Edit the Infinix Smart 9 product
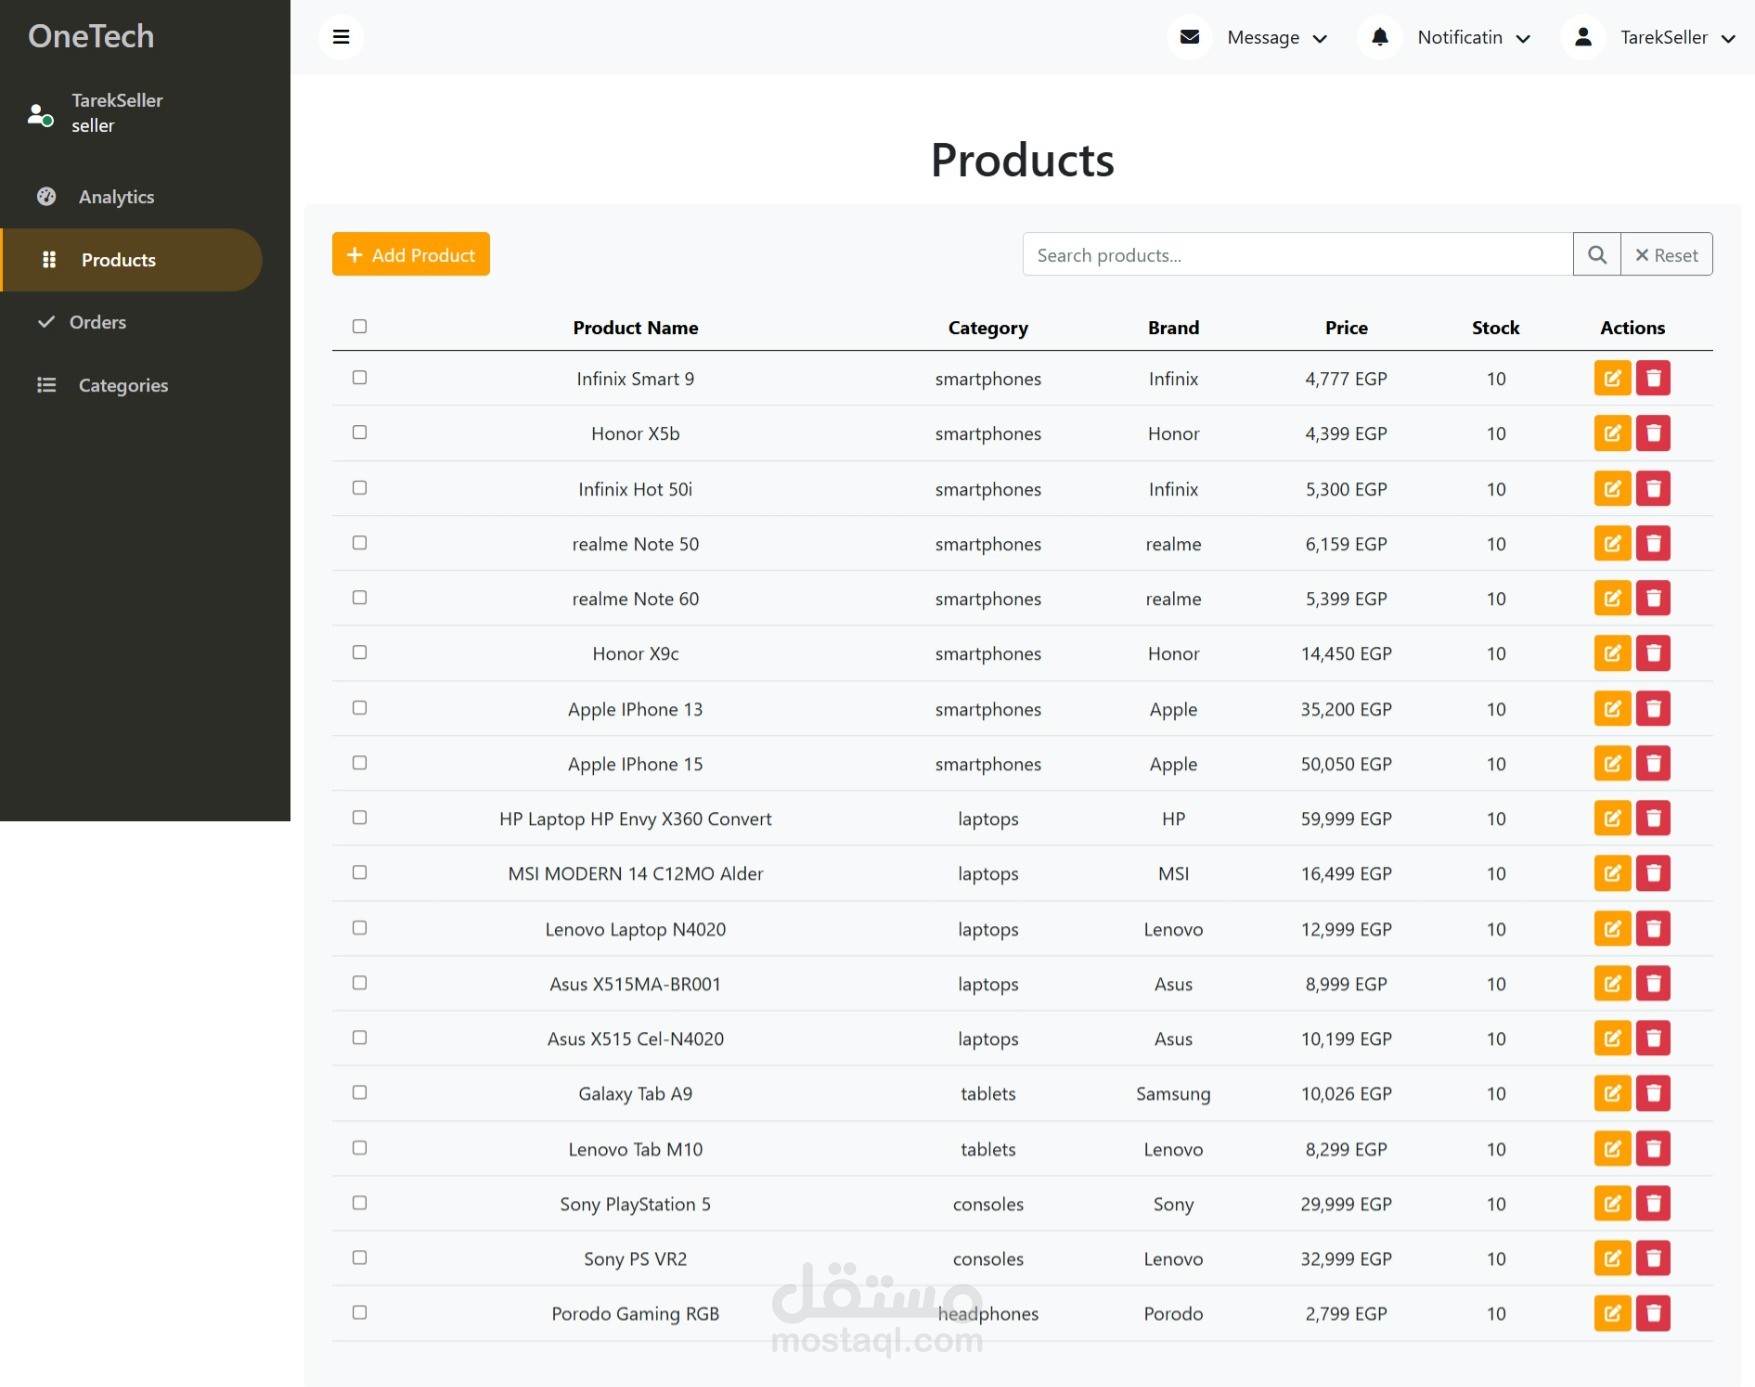 point(1612,379)
